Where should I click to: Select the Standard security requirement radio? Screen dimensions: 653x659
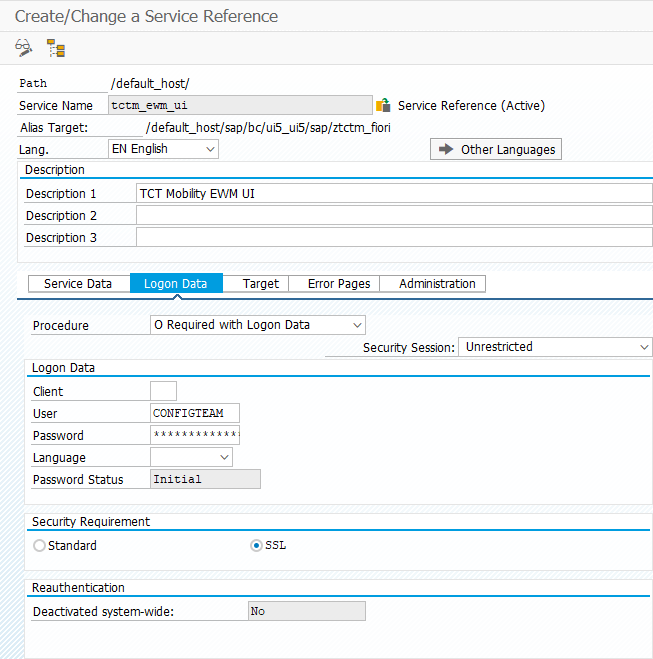pyautogui.click(x=40, y=546)
